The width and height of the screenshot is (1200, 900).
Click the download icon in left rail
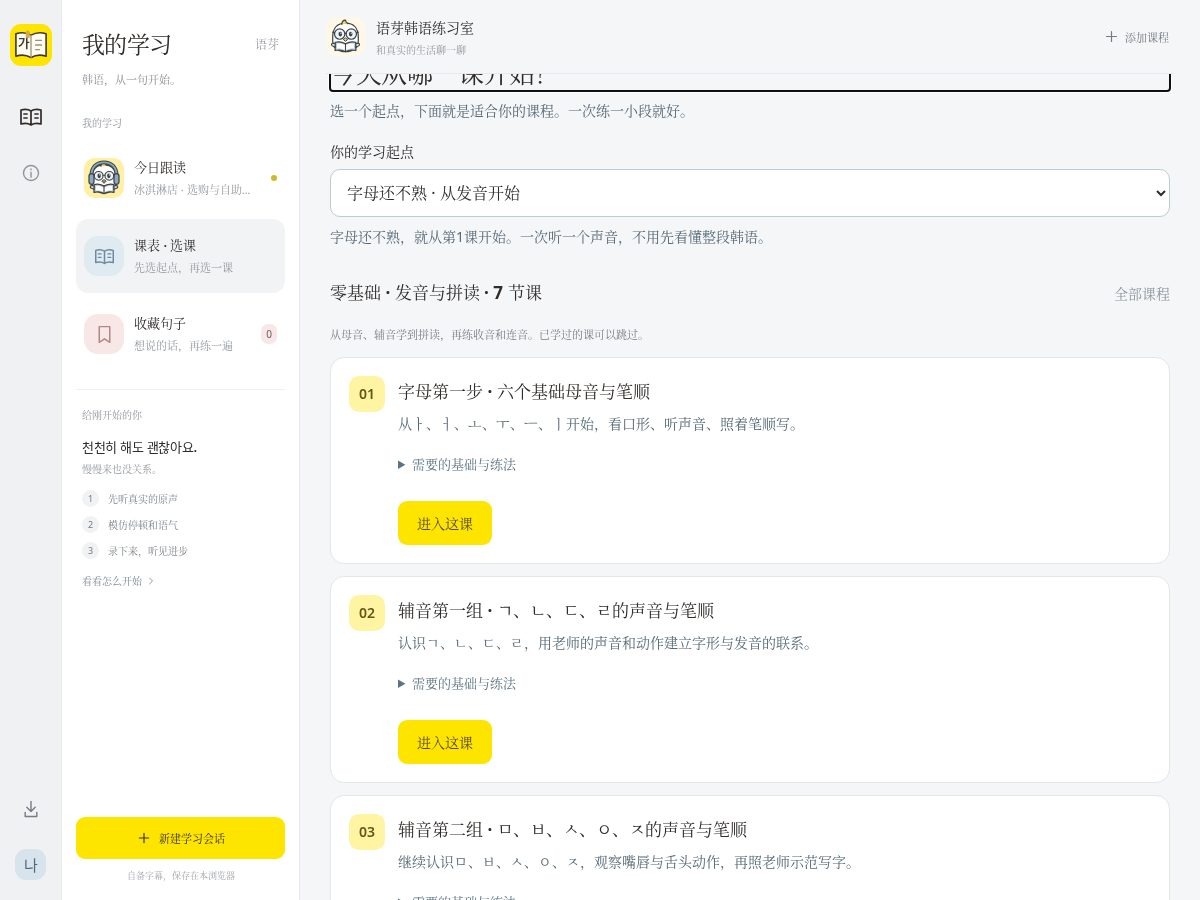[x=31, y=809]
